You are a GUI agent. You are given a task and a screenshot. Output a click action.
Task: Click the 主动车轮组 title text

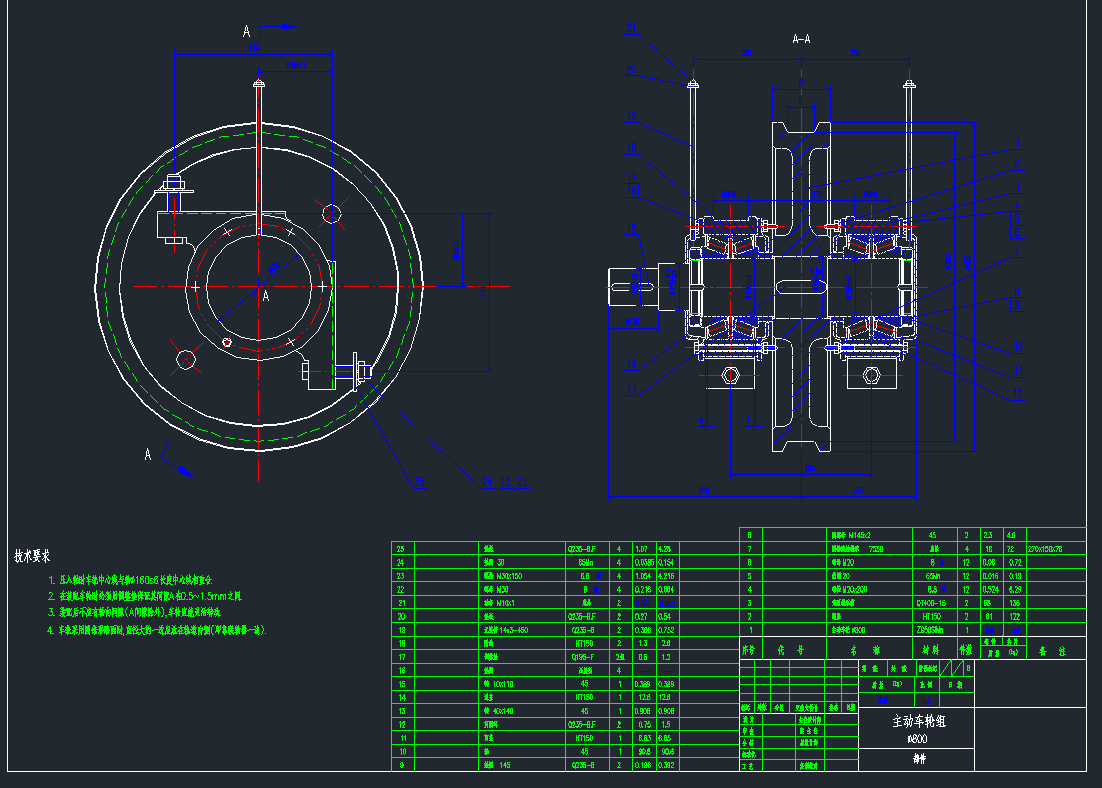click(x=918, y=721)
